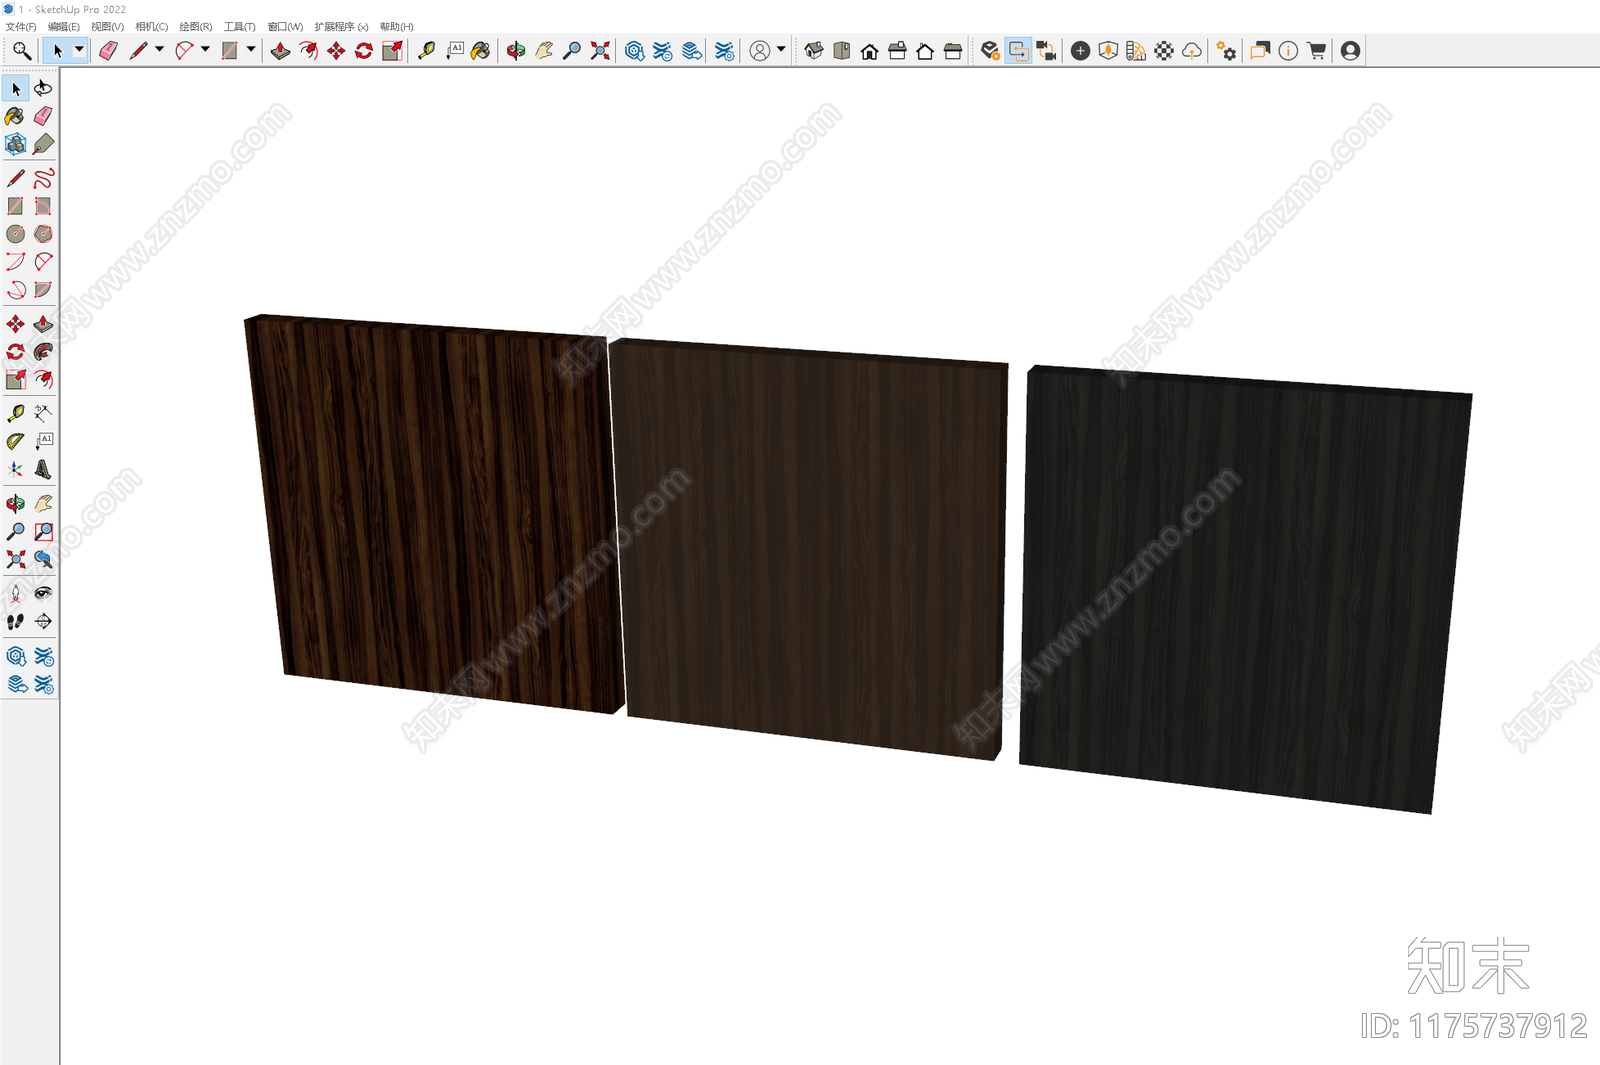Open the 扩展程序 extensions menu
The width and height of the screenshot is (1600, 1065).
tap(341, 27)
